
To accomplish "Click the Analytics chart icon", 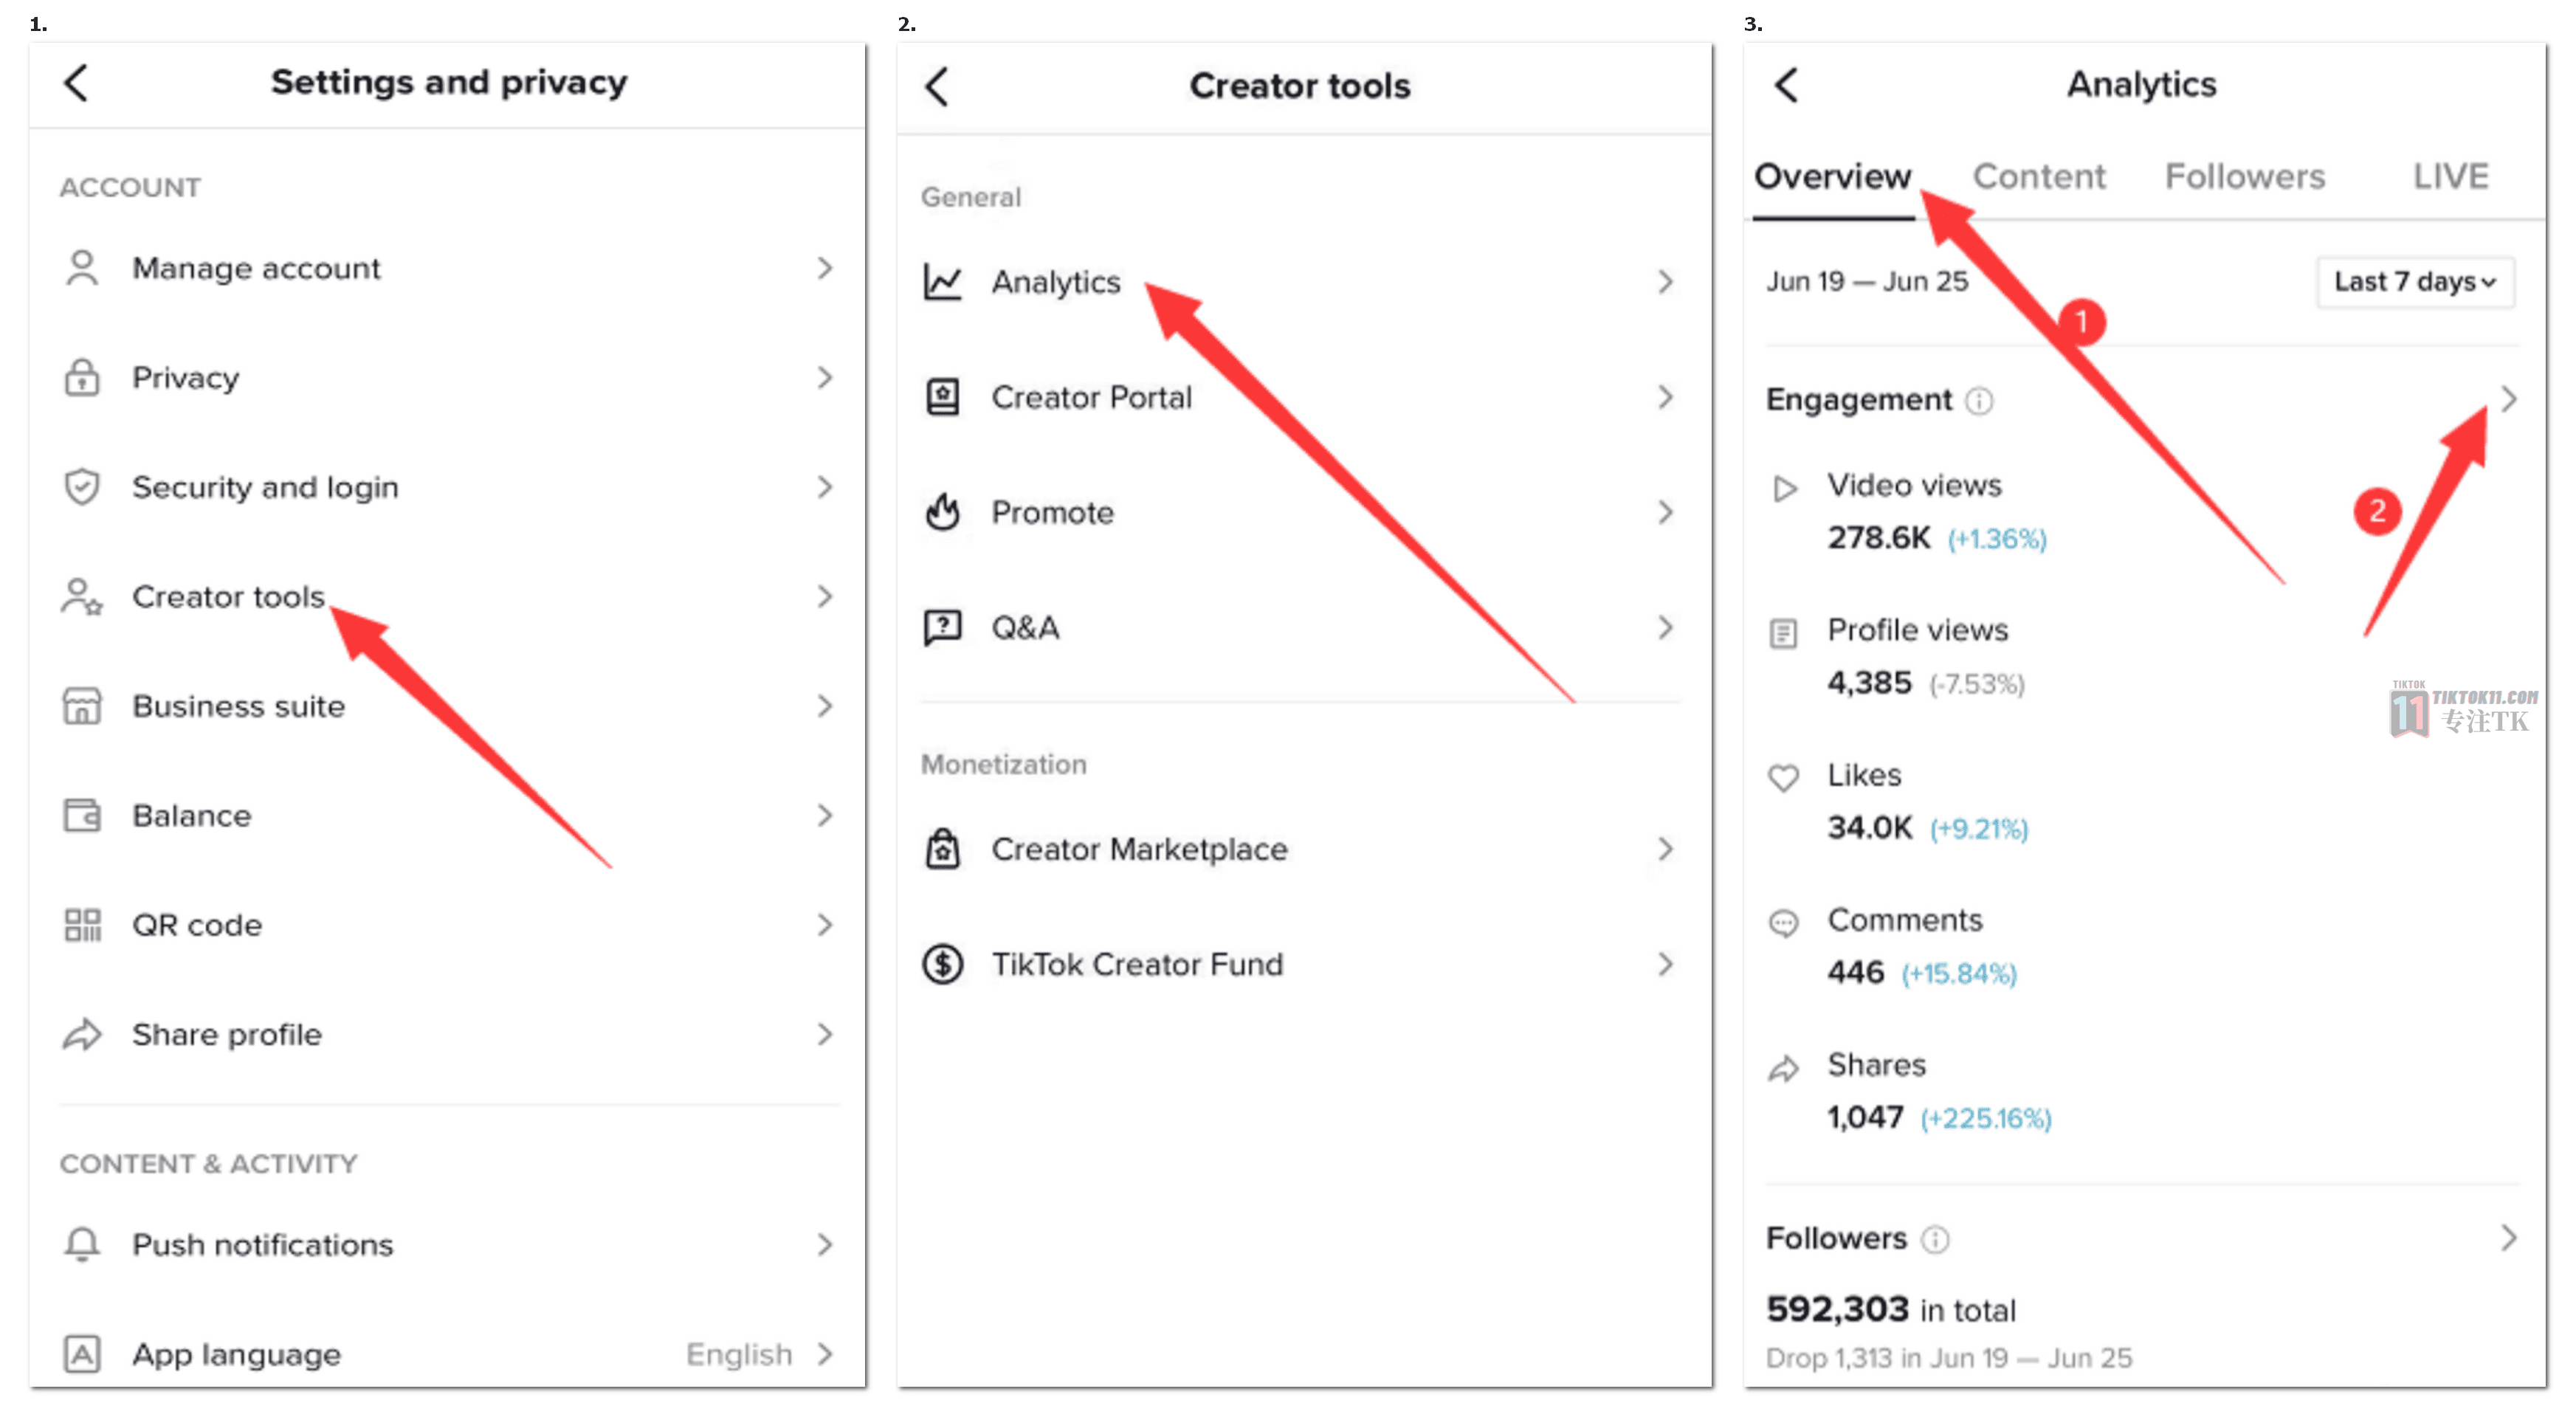I will pos(942,282).
